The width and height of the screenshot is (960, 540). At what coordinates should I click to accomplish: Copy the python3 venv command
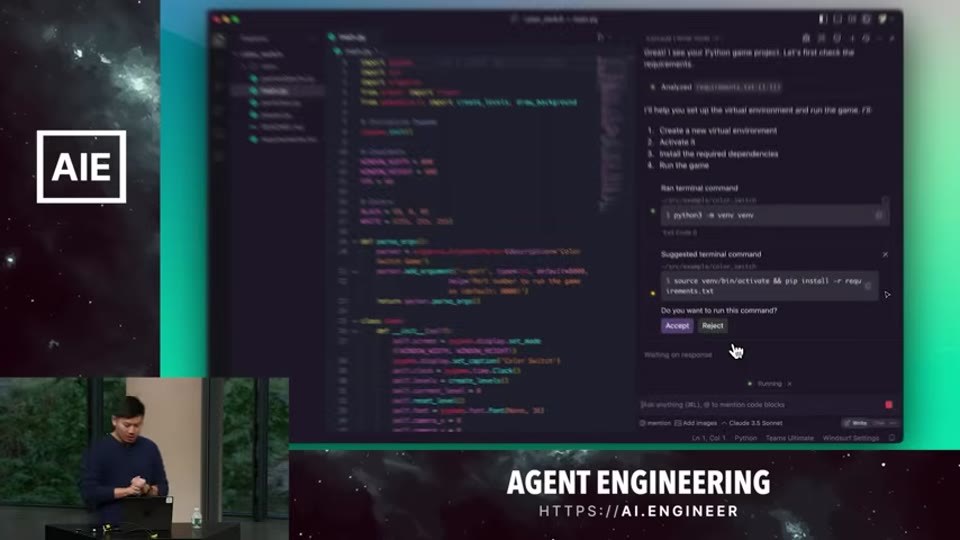coord(879,215)
